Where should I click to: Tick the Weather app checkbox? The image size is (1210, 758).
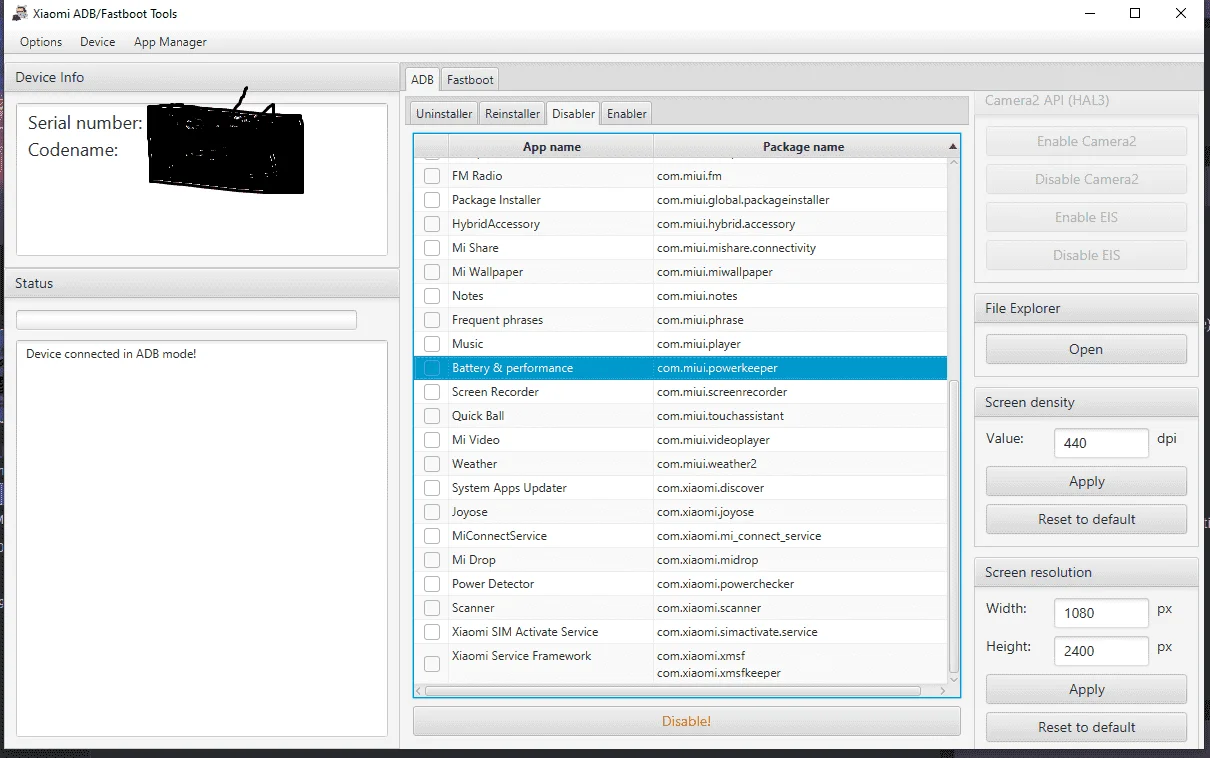[x=432, y=464]
